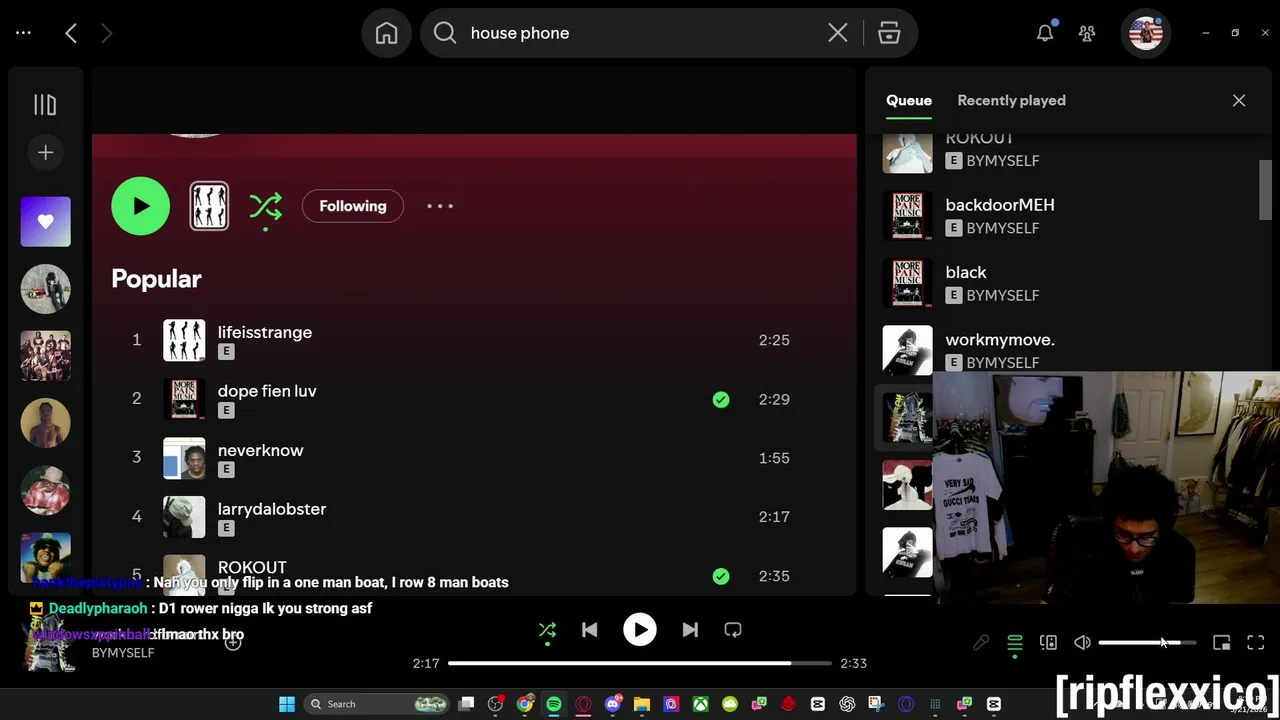Viewport: 1280px width, 720px height.
Task: Open Liked Songs in the sidebar
Action: click(x=46, y=222)
